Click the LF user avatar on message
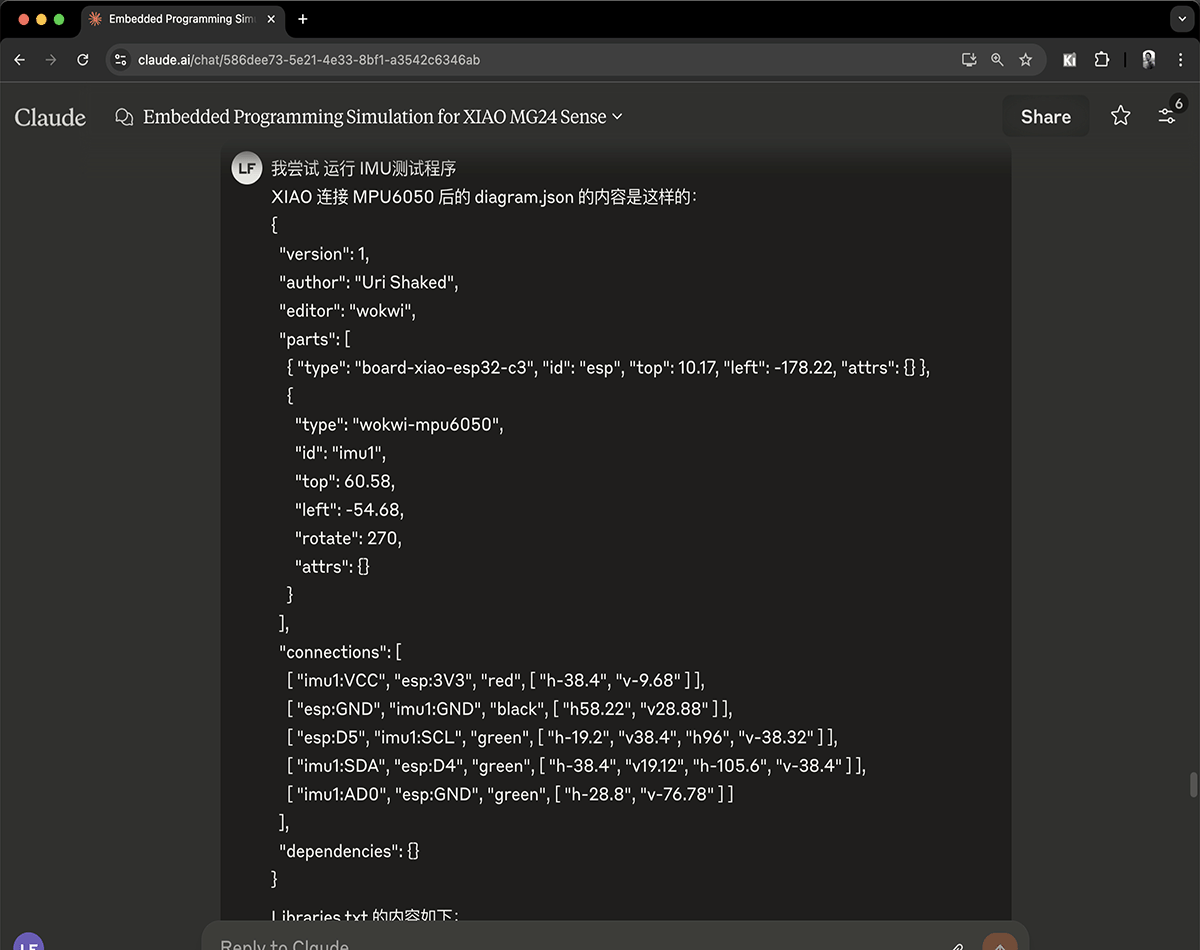 (247, 168)
